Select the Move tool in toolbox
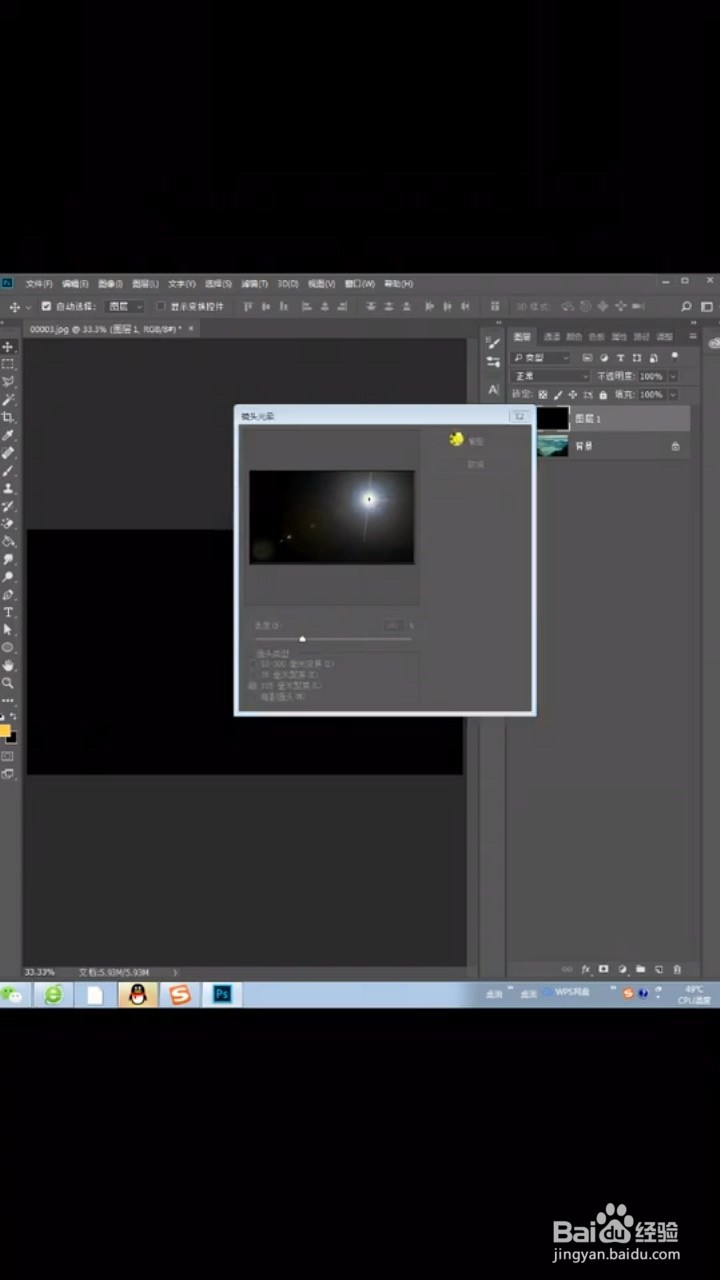720x1280 pixels. [8, 346]
